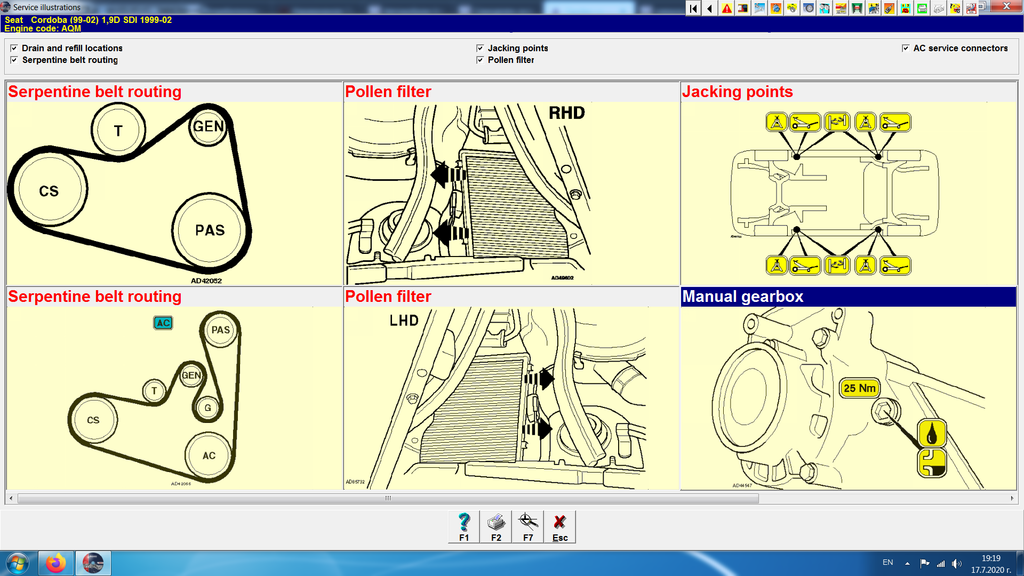Click the vehicle title Seat Cordoba 1,9D SDI
This screenshot has height=576, width=1024.
point(88,20)
